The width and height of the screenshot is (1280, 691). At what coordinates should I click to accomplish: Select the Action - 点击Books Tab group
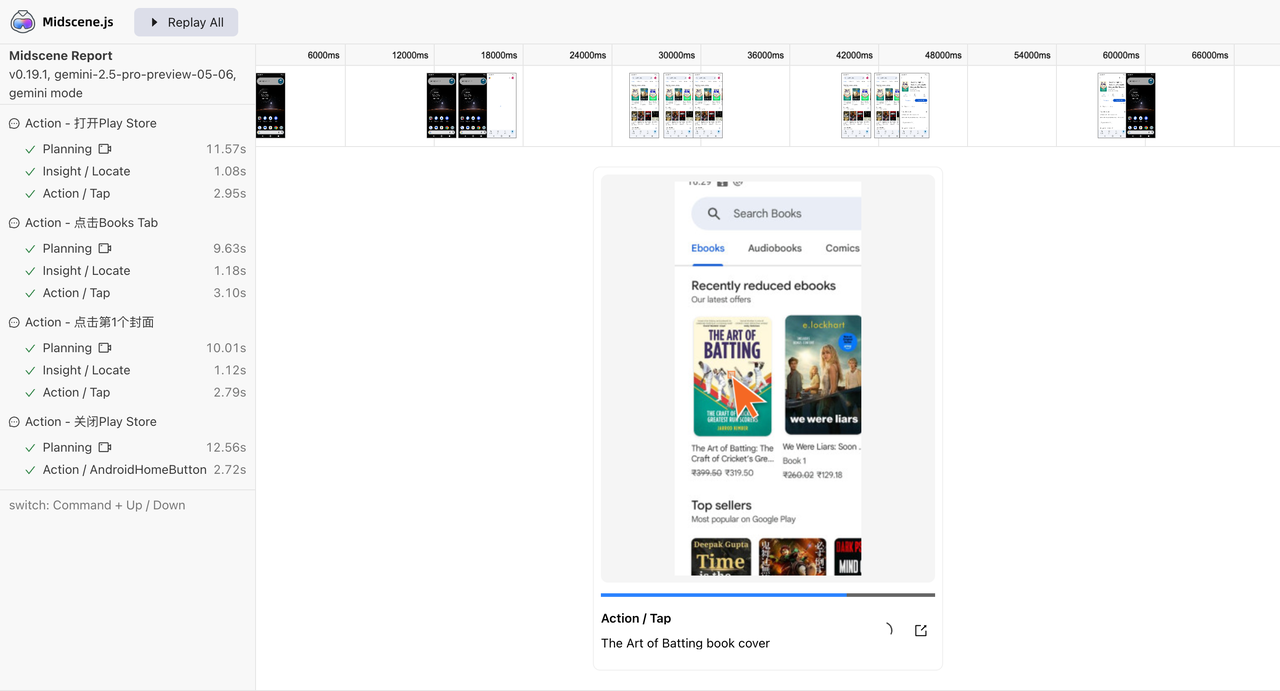[127, 223]
